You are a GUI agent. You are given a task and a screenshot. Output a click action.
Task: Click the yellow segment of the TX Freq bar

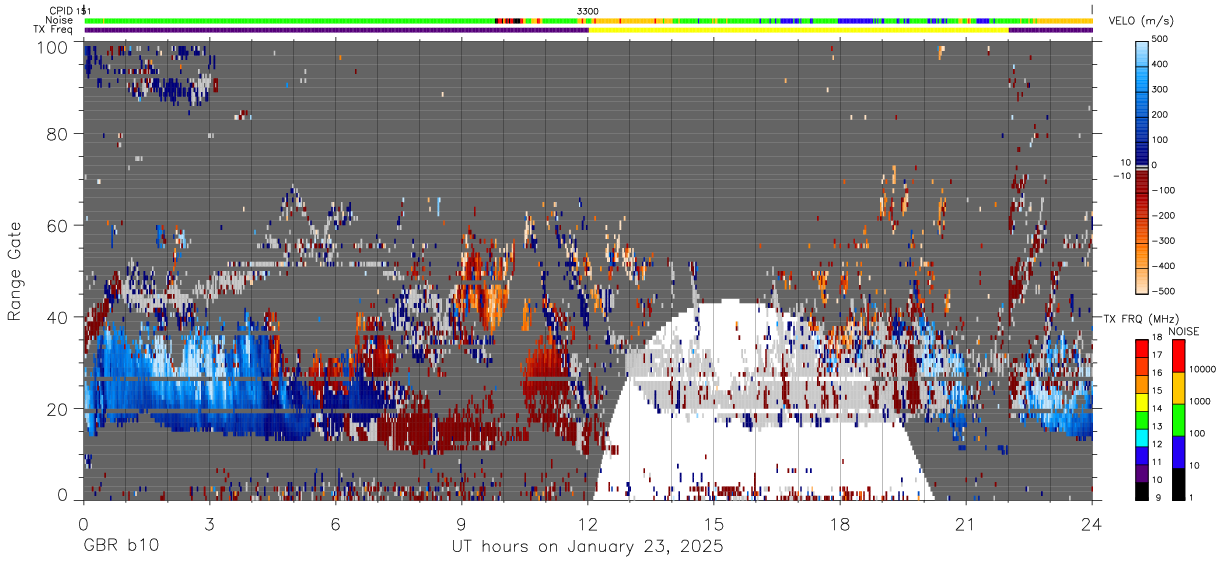(x=798, y=30)
